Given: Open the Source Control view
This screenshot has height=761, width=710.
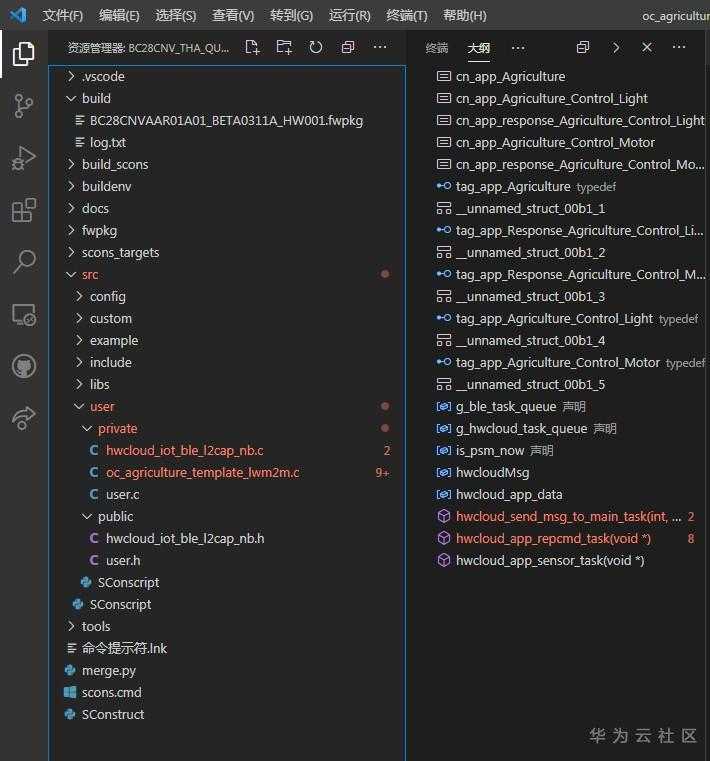Looking at the screenshot, I should 23,106.
